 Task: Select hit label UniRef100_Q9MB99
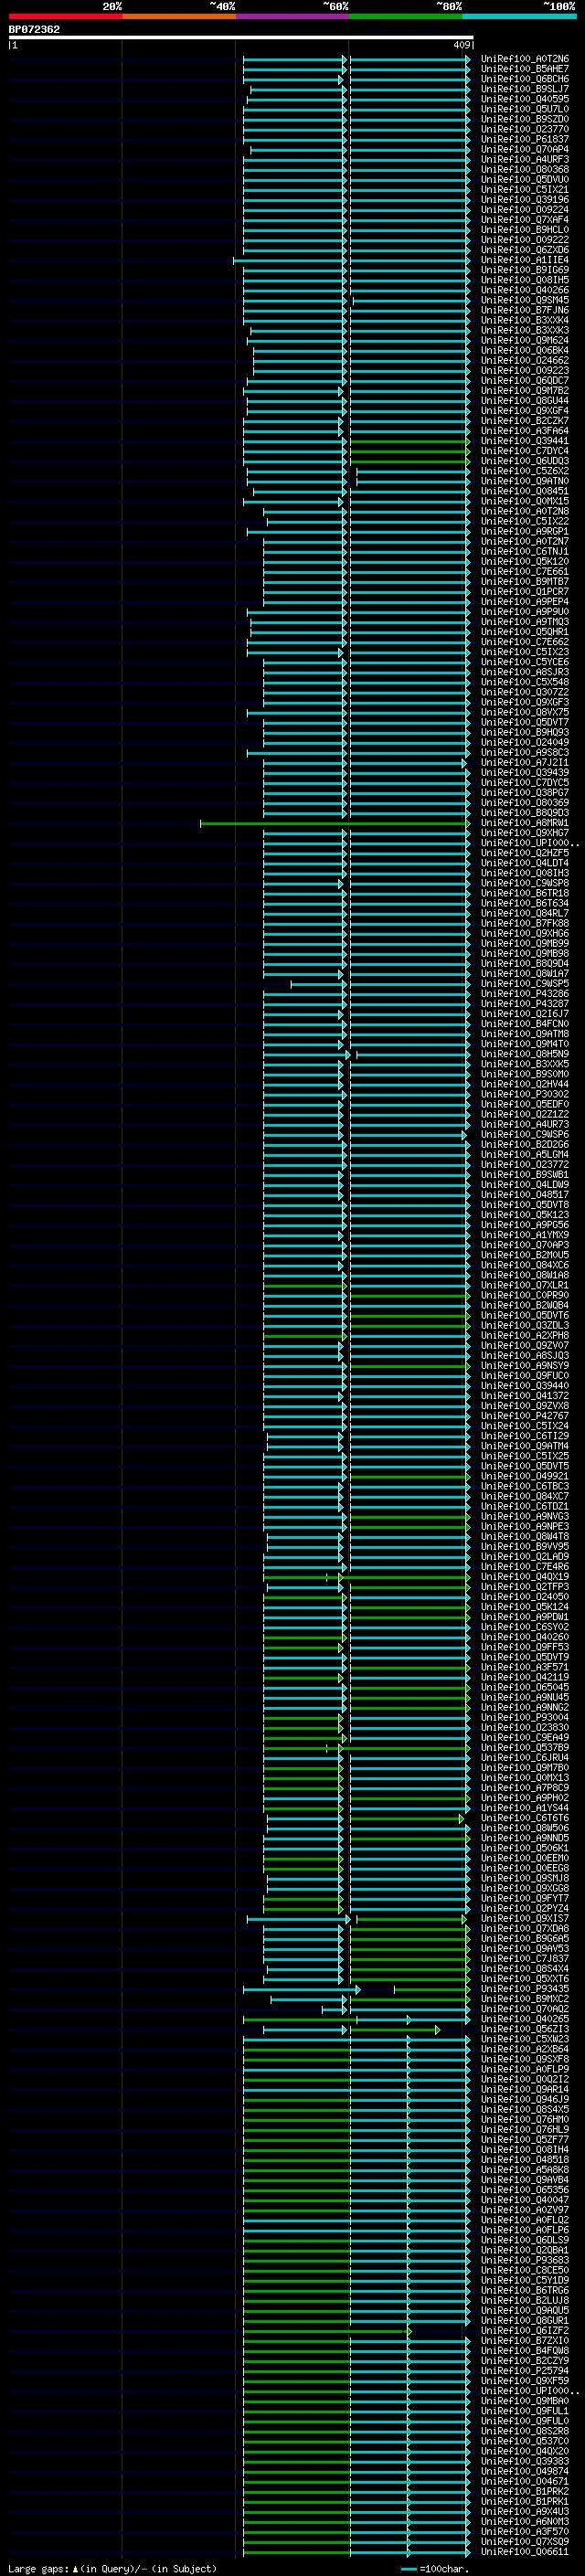click(x=525, y=943)
